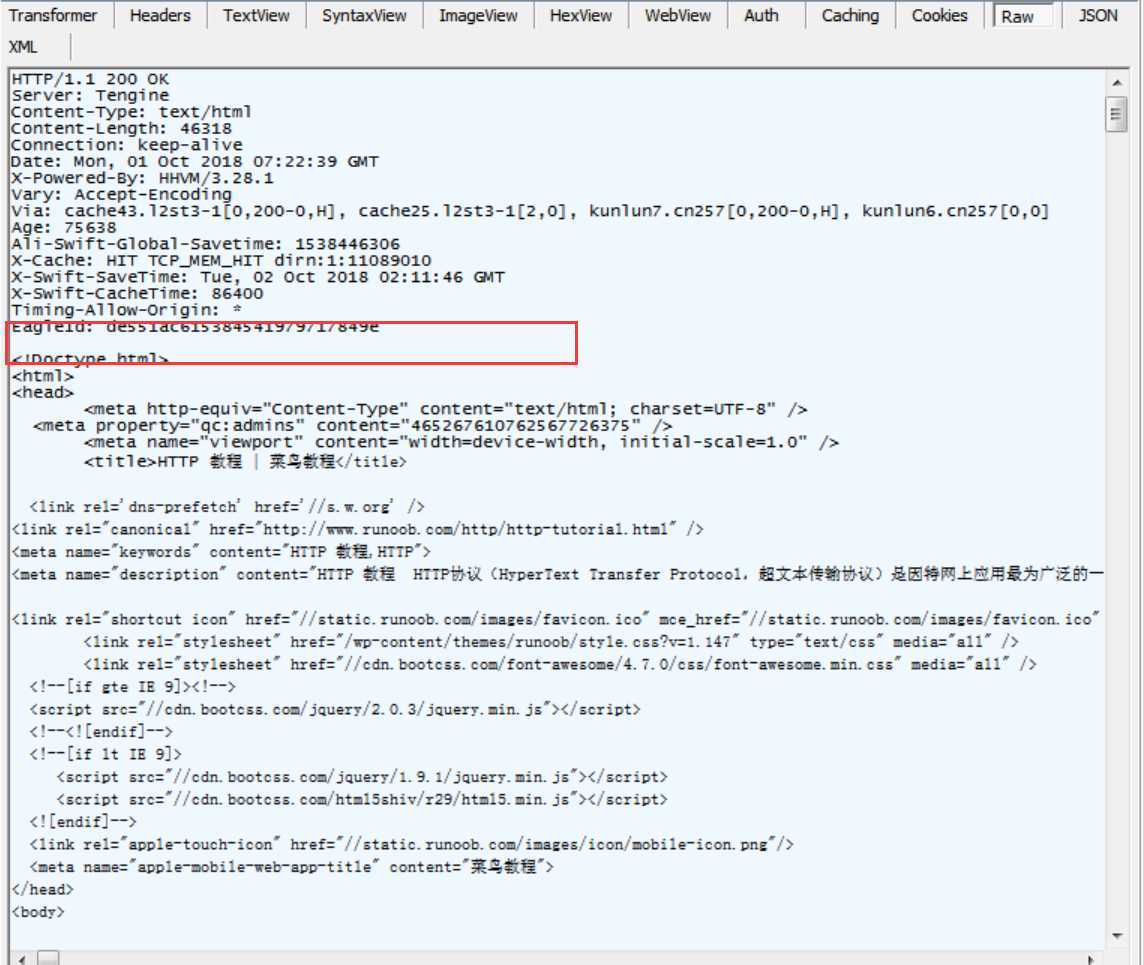Click the meta name 'description' line
1144x965 pixels.
557,574
